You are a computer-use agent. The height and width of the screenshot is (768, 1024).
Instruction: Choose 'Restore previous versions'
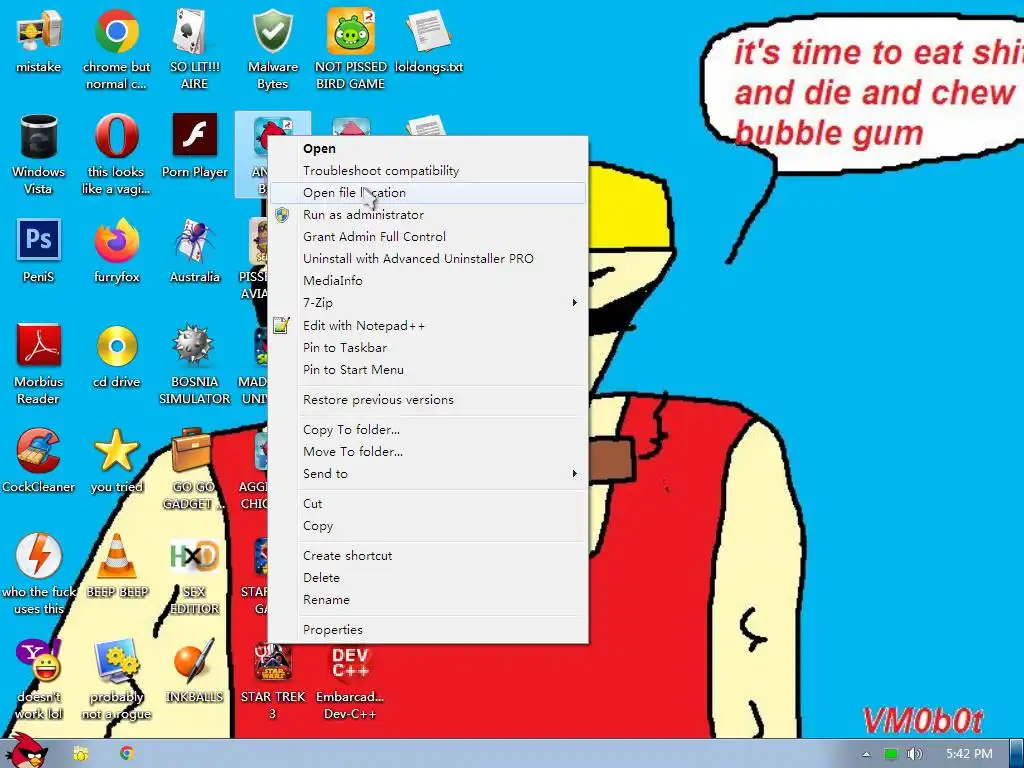point(428,400)
